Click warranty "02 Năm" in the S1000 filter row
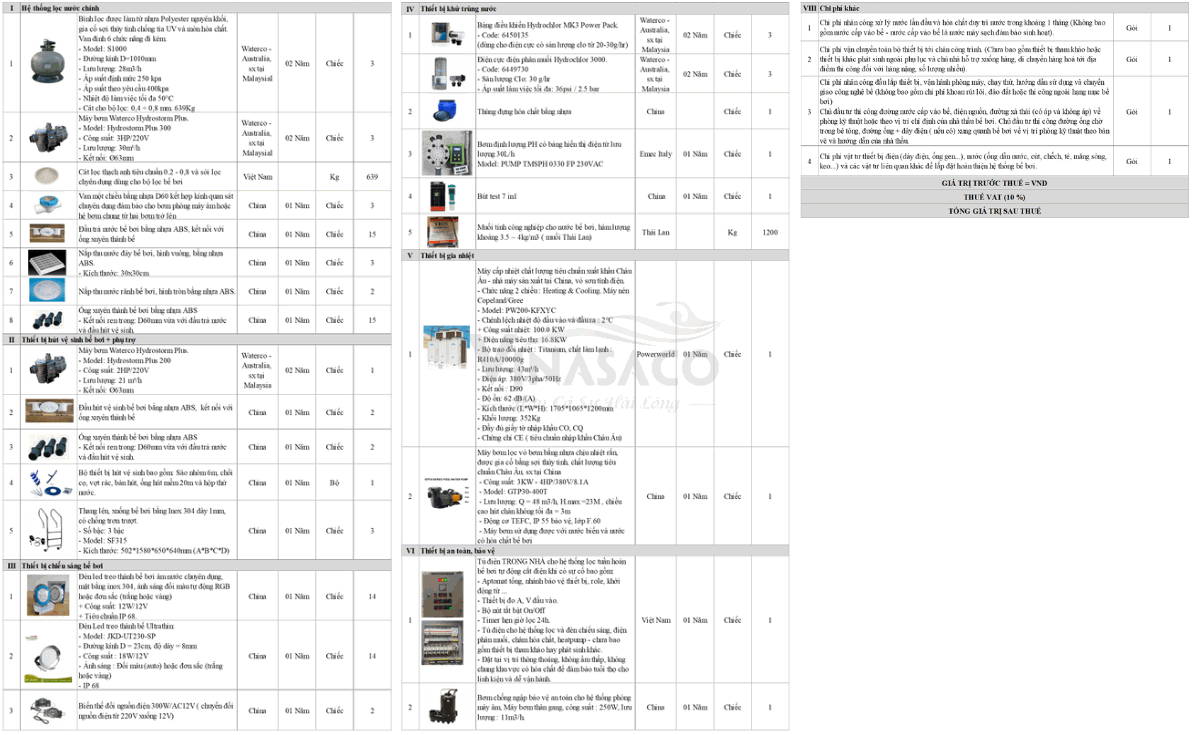 (297, 63)
